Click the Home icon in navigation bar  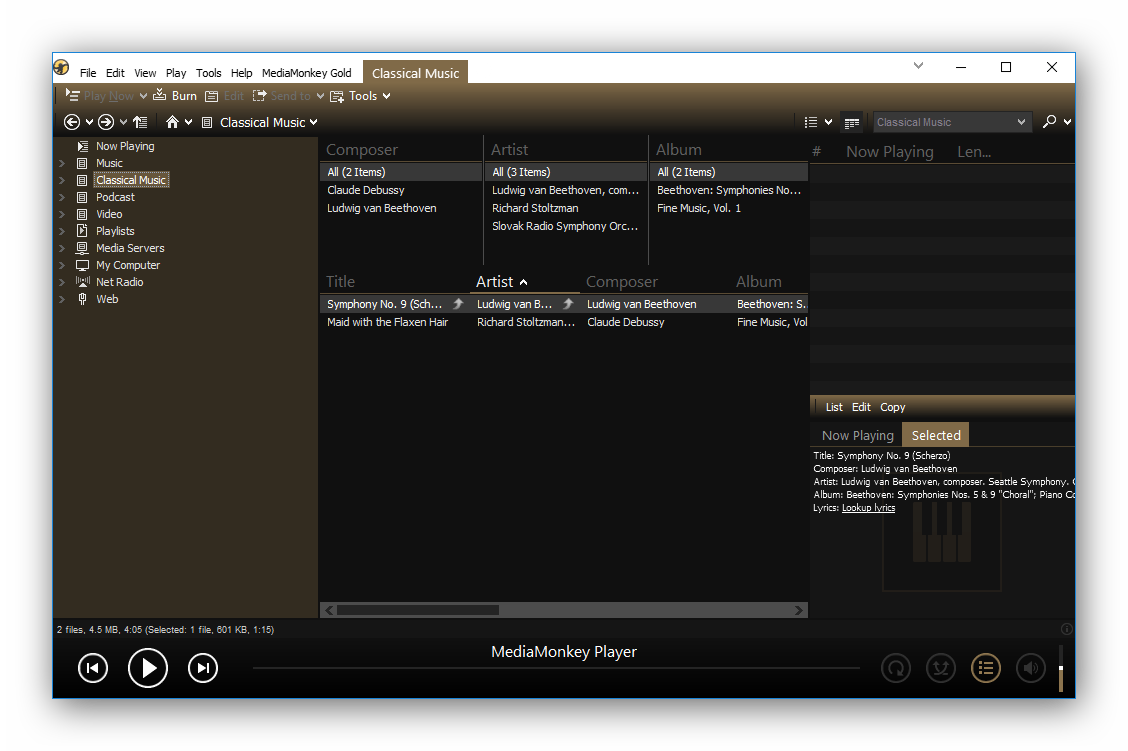click(x=172, y=122)
